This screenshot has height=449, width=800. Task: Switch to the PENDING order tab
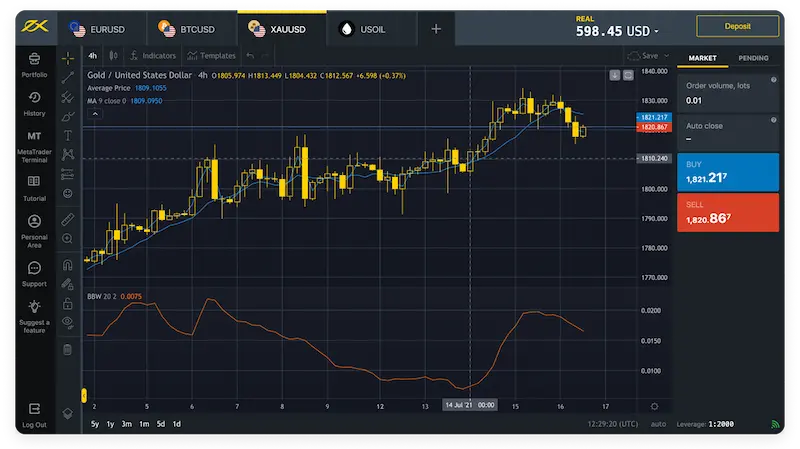(753, 58)
